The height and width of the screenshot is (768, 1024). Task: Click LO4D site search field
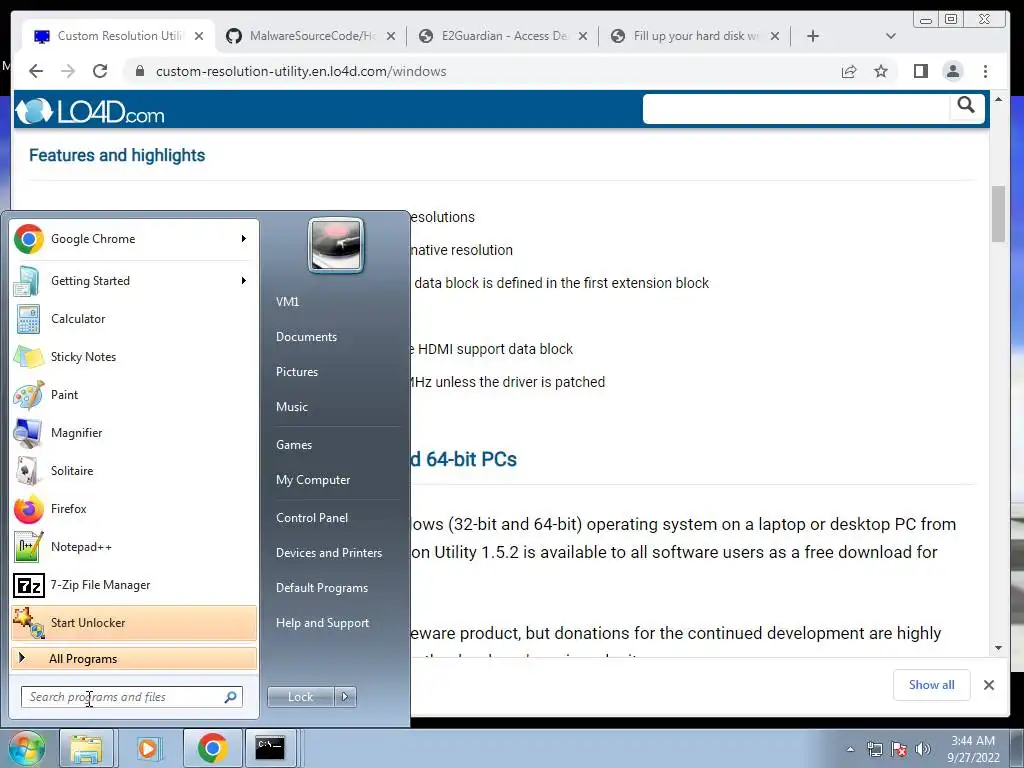click(x=795, y=108)
